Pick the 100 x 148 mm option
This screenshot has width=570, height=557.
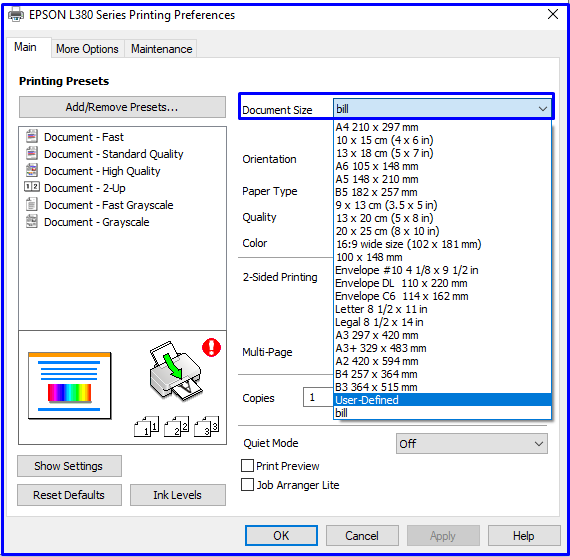pyautogui.click(x=442, y=257)
